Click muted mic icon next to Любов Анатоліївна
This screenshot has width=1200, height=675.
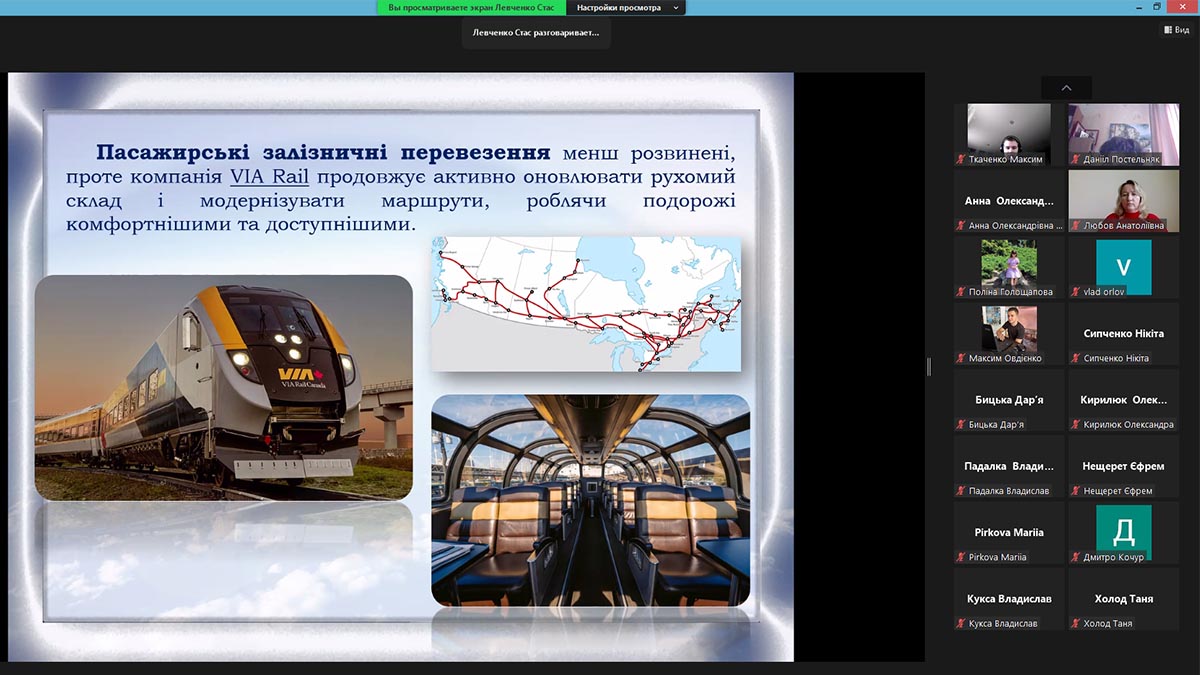click(x=1076, y=226)
